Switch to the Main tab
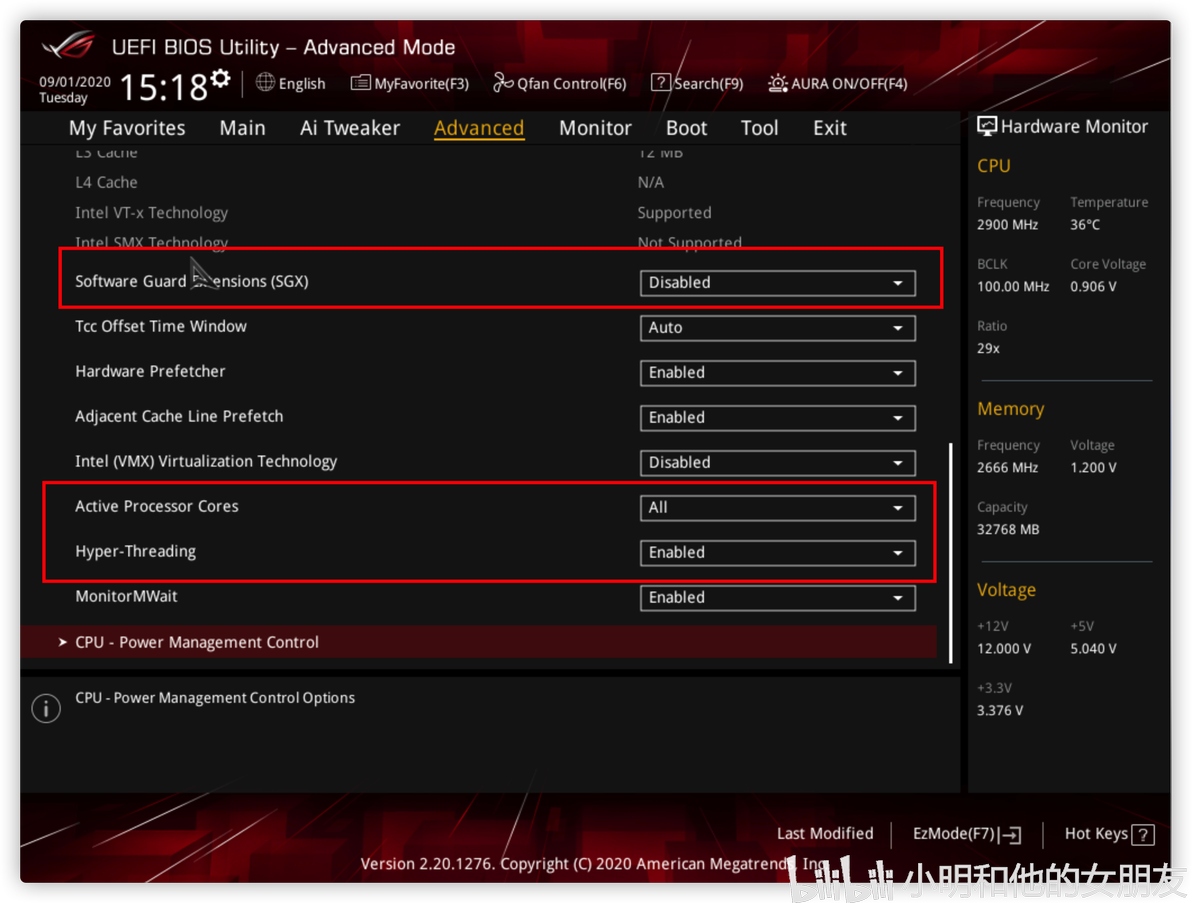The height and width of the screenshot is (903, 1192). point(243,128)
